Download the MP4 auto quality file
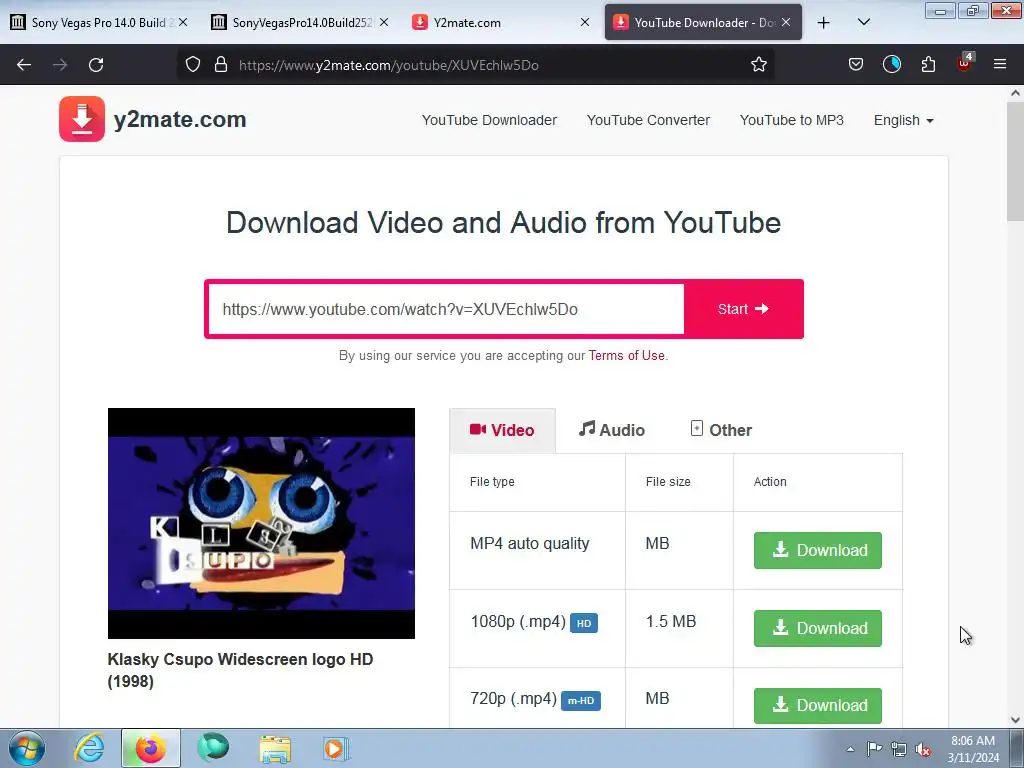This screenshot has width=1024, height=768. [x=818, y=550]
